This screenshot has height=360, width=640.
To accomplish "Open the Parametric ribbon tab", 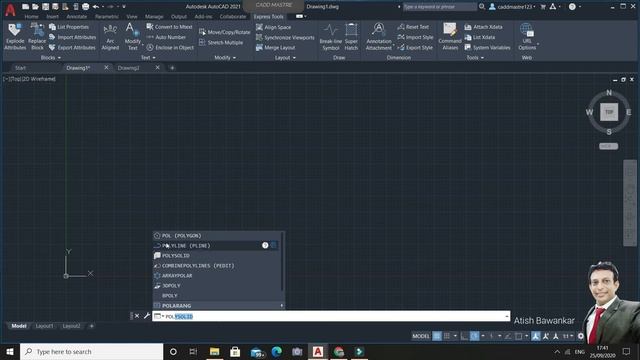I will [107, 17].
